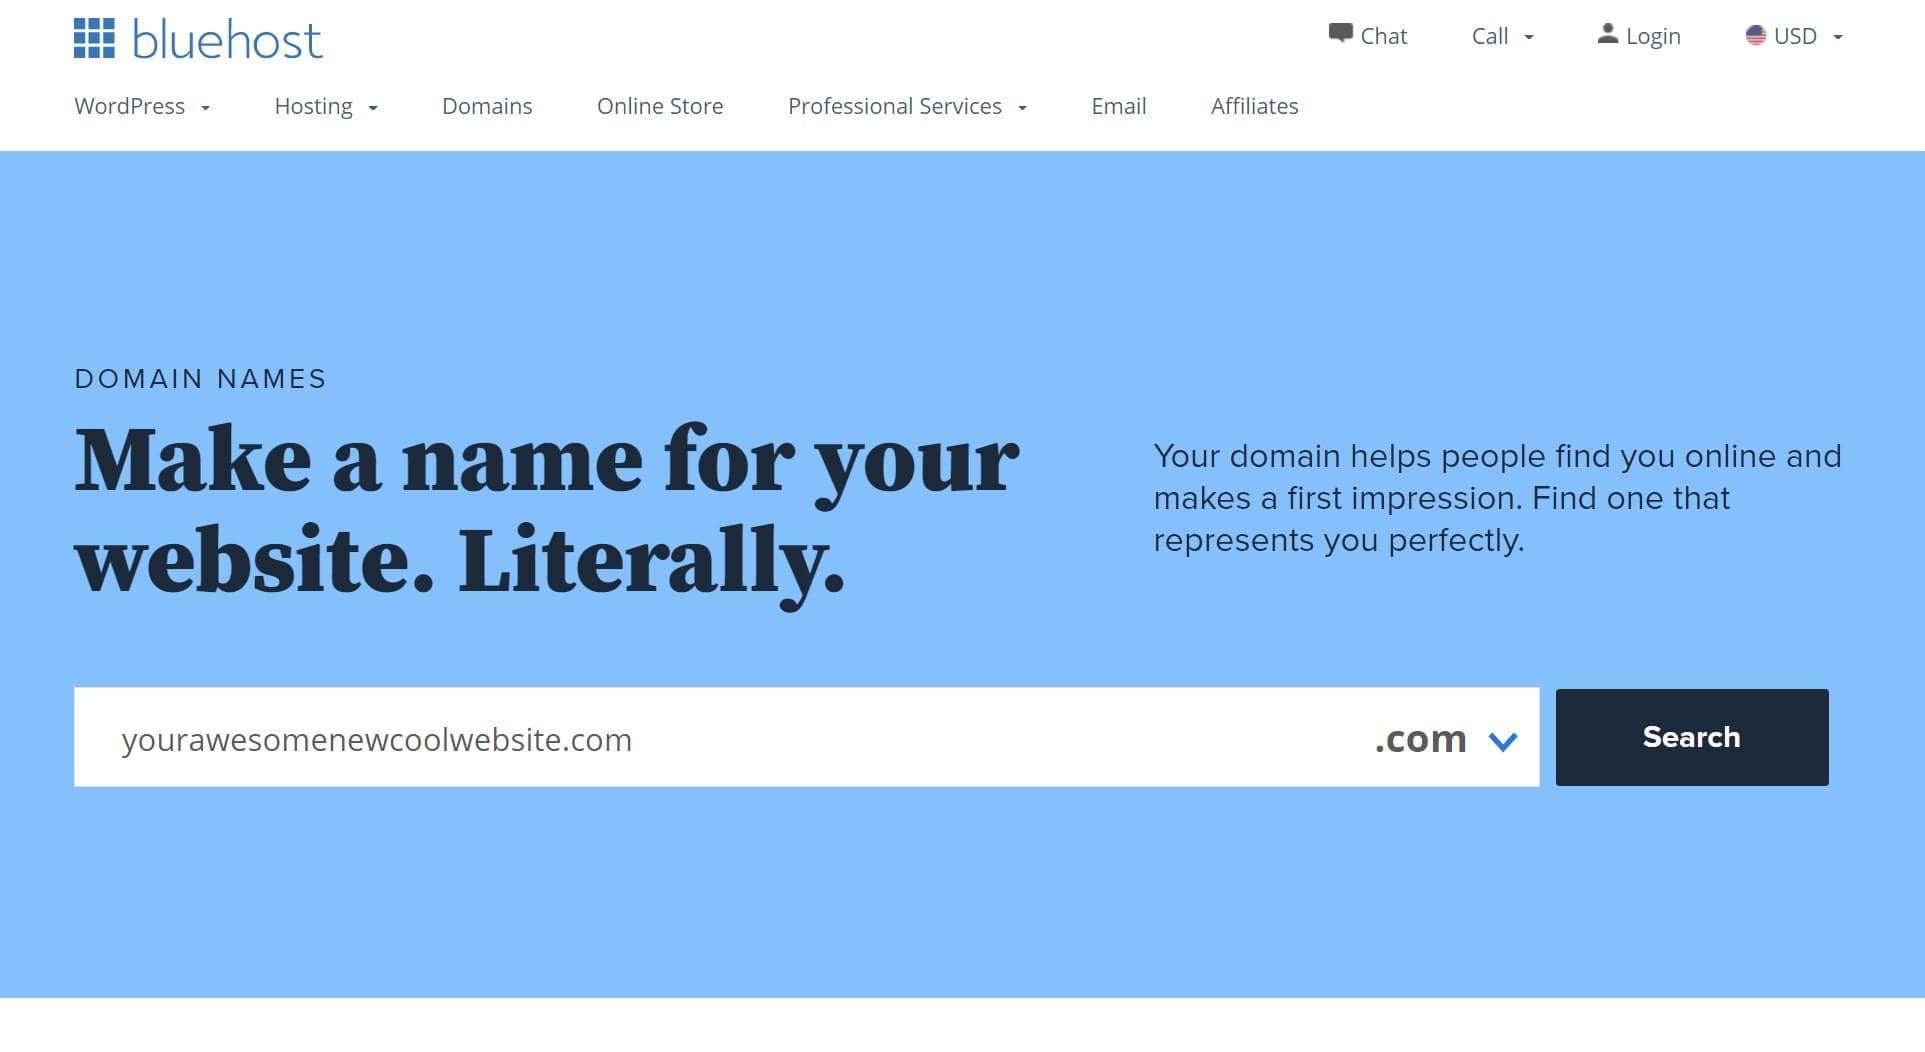Click the Call label
1925x1052 pixels.
click(1489, 35)
